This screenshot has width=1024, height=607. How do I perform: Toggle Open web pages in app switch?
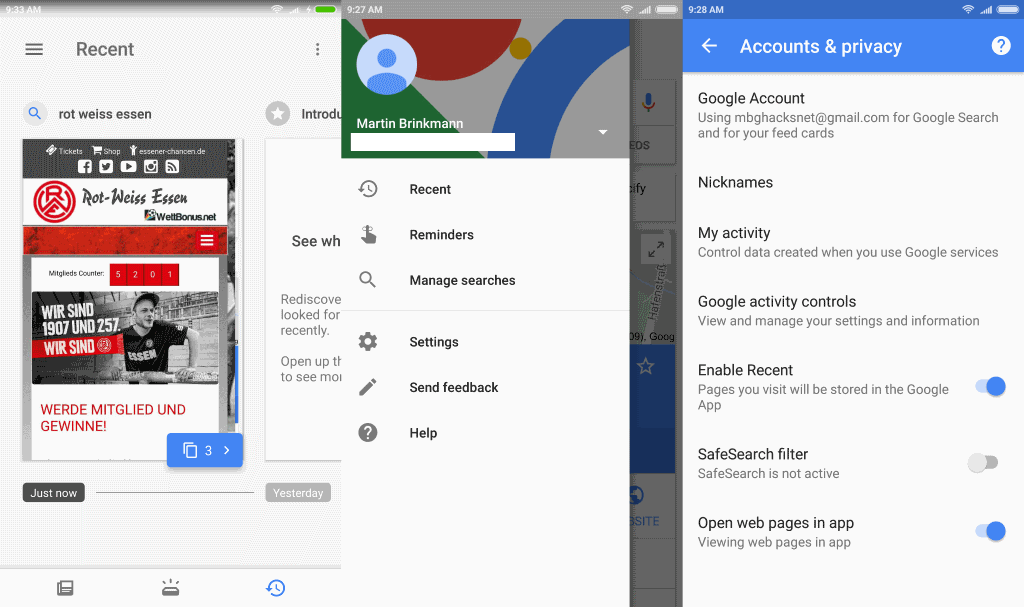[x=991, y=531]
